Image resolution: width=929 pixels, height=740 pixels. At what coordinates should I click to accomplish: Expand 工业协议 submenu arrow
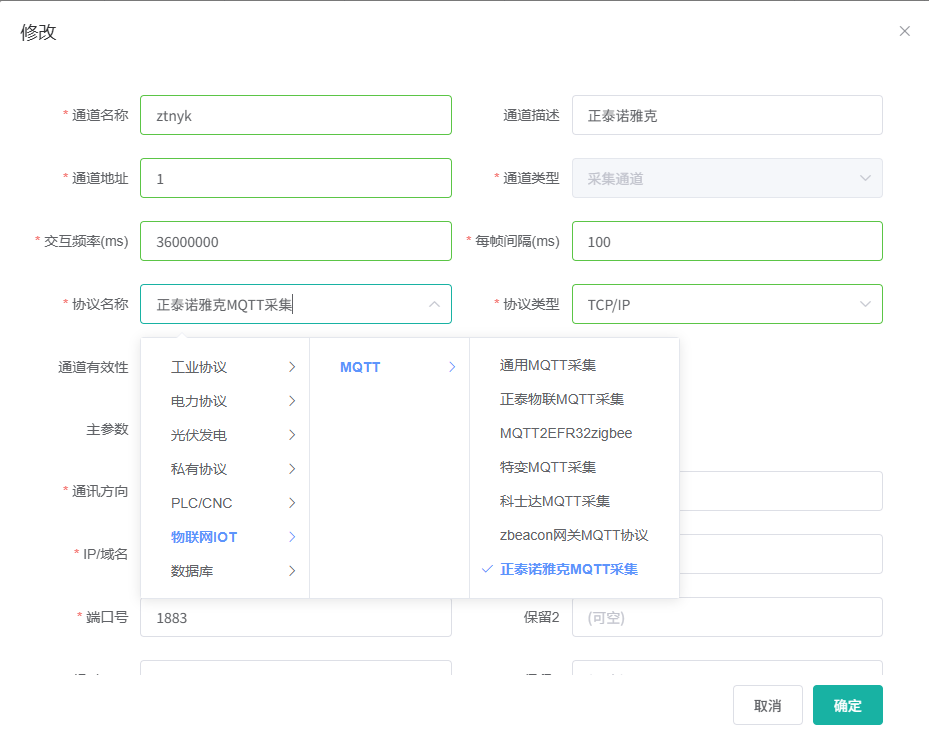pyautogui.click(x=292, y=367)
